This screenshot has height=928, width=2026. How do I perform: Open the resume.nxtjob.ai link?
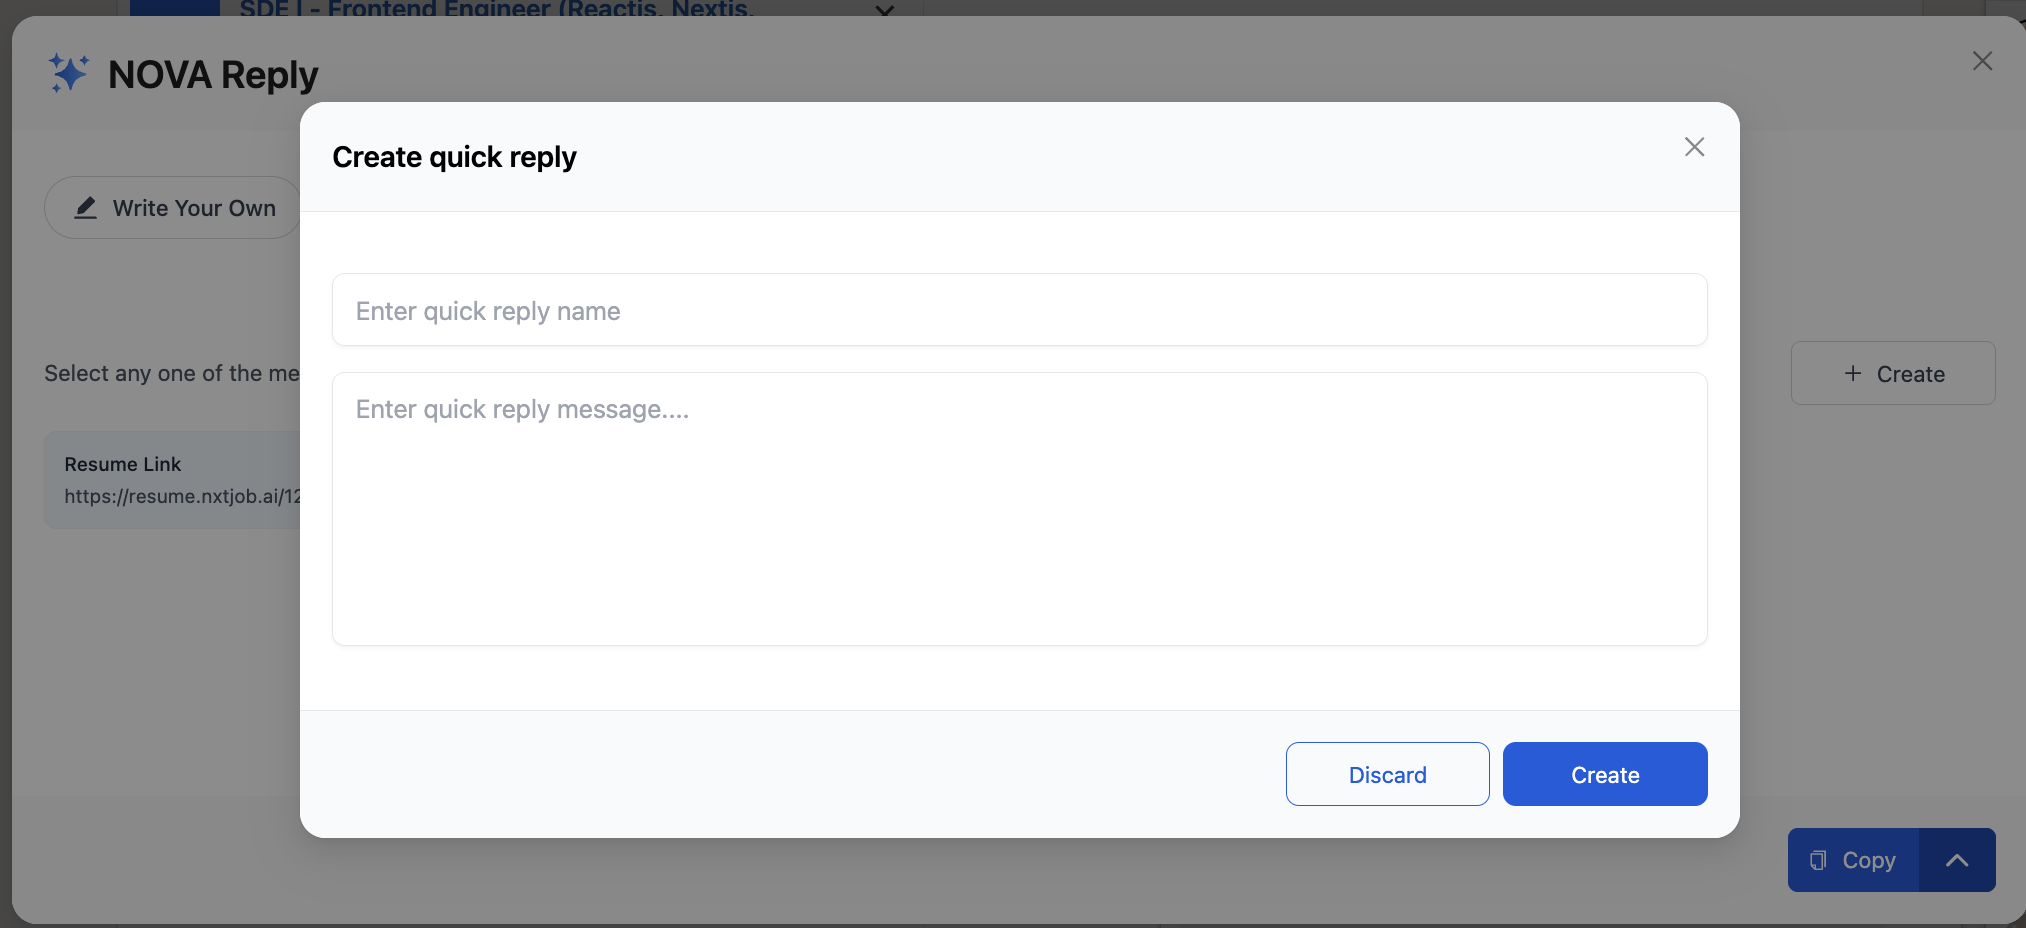[183, 496]
